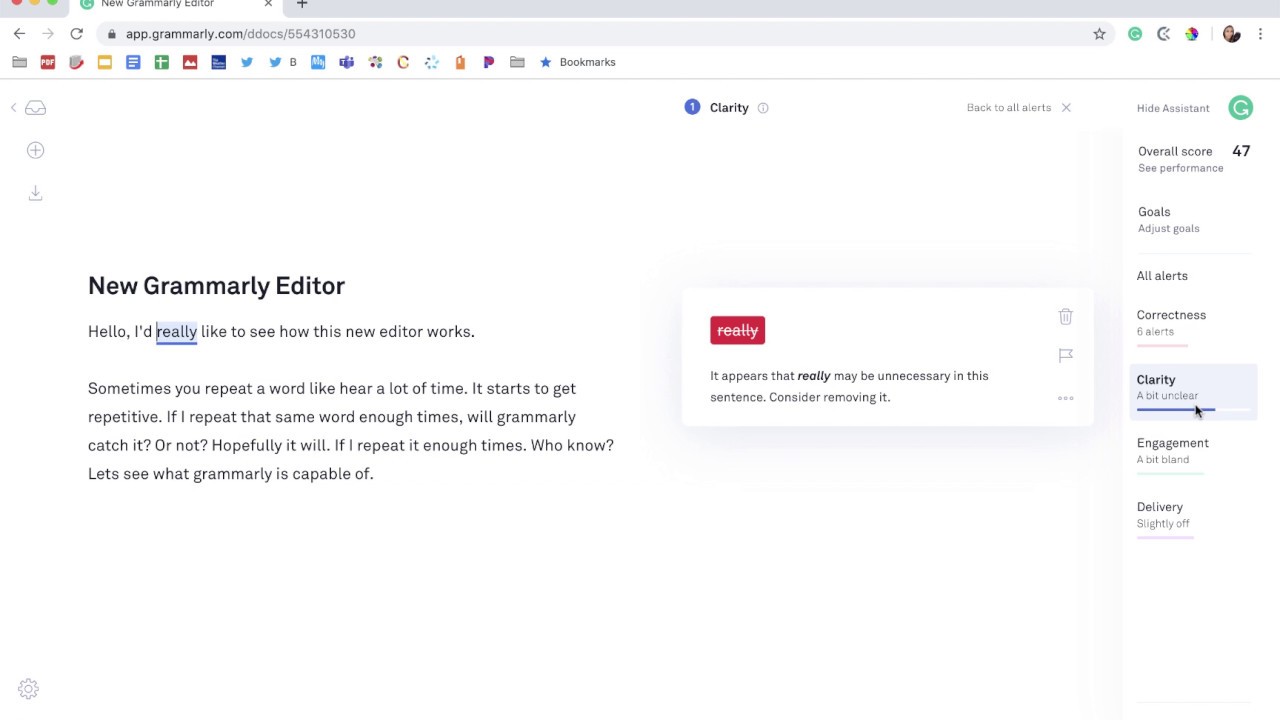Open more options on the suggestion card

[x=1065, y=398]
